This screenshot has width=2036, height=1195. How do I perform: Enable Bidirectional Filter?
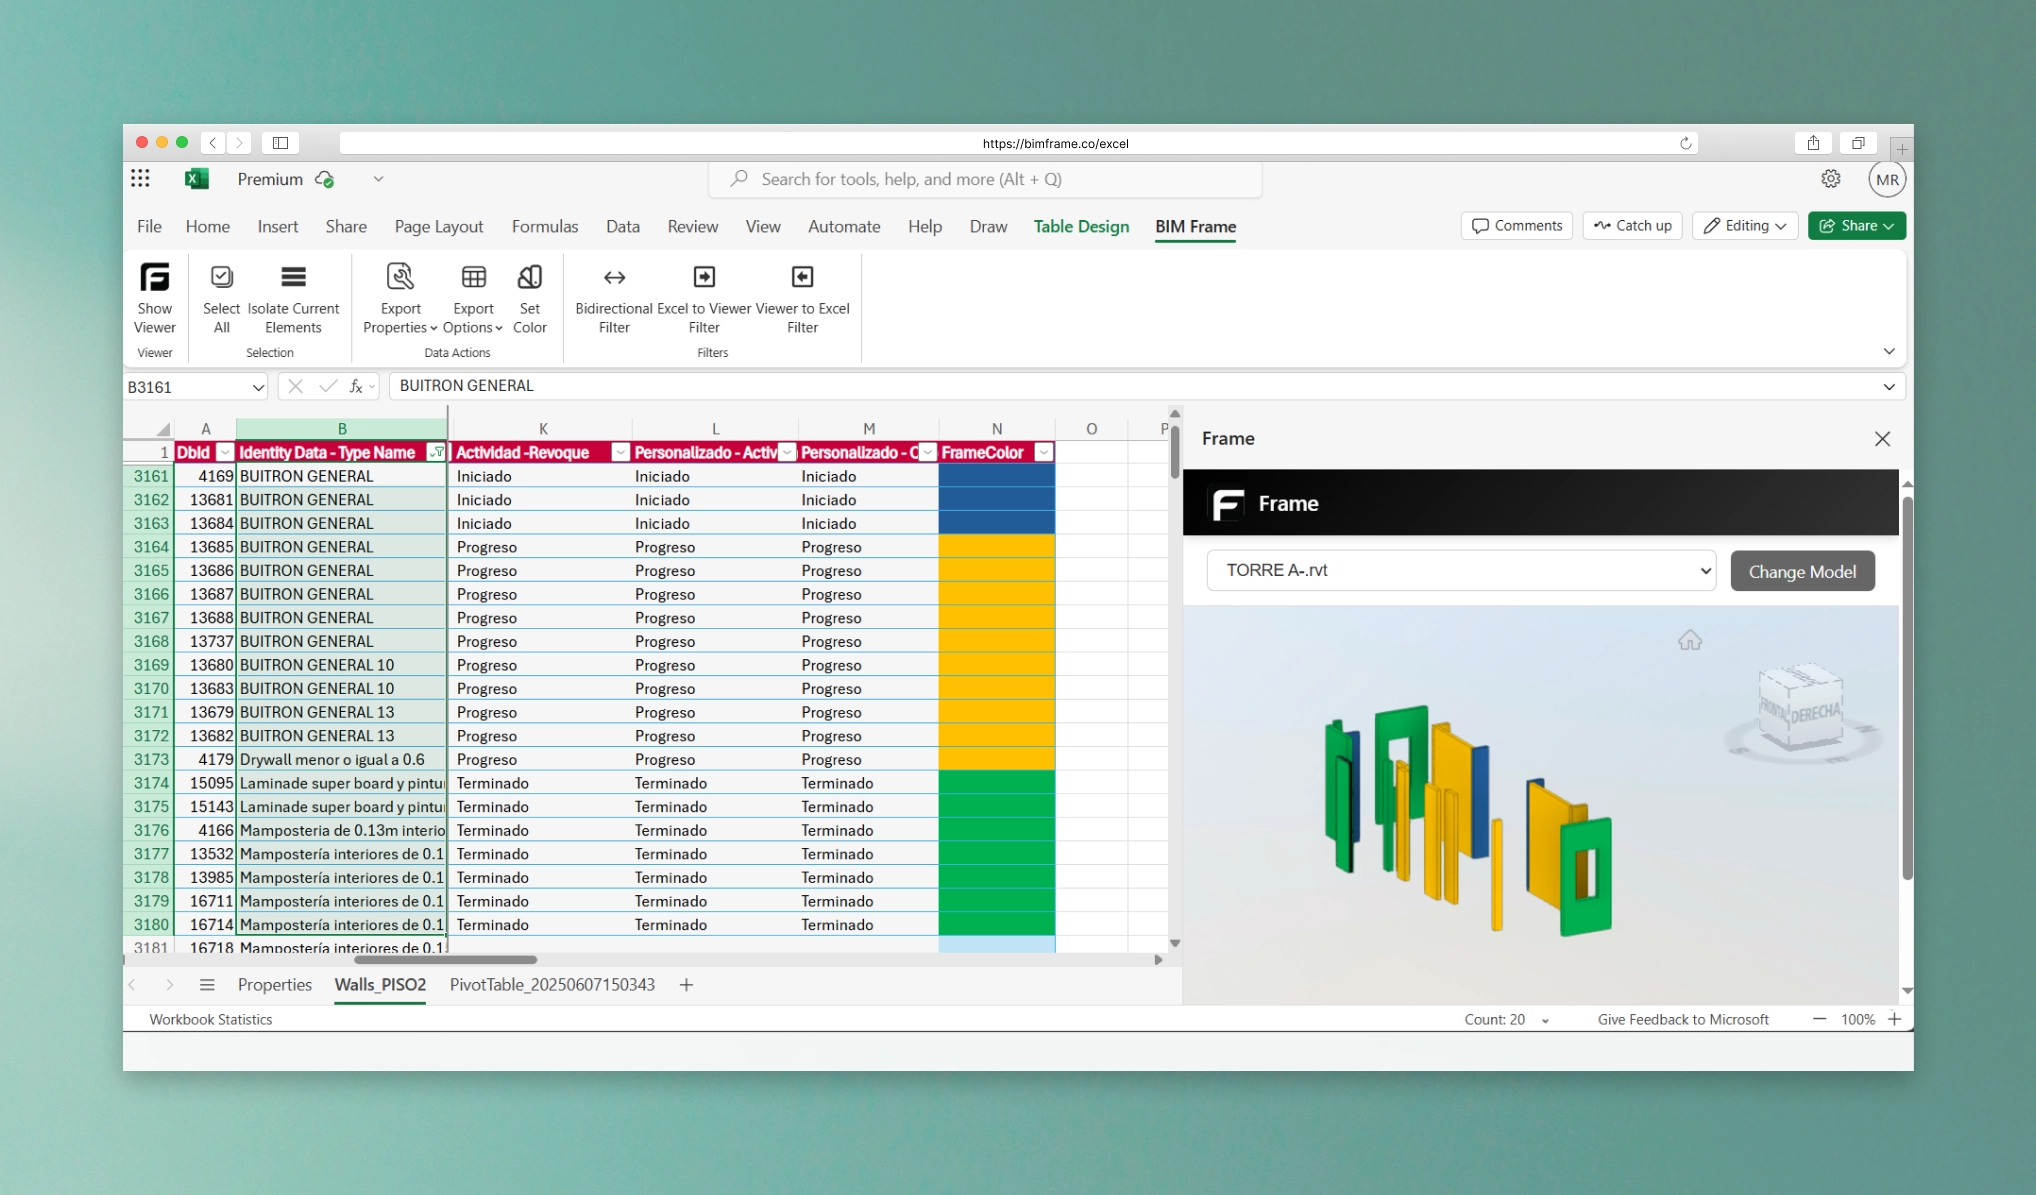[x=613, y=296]
